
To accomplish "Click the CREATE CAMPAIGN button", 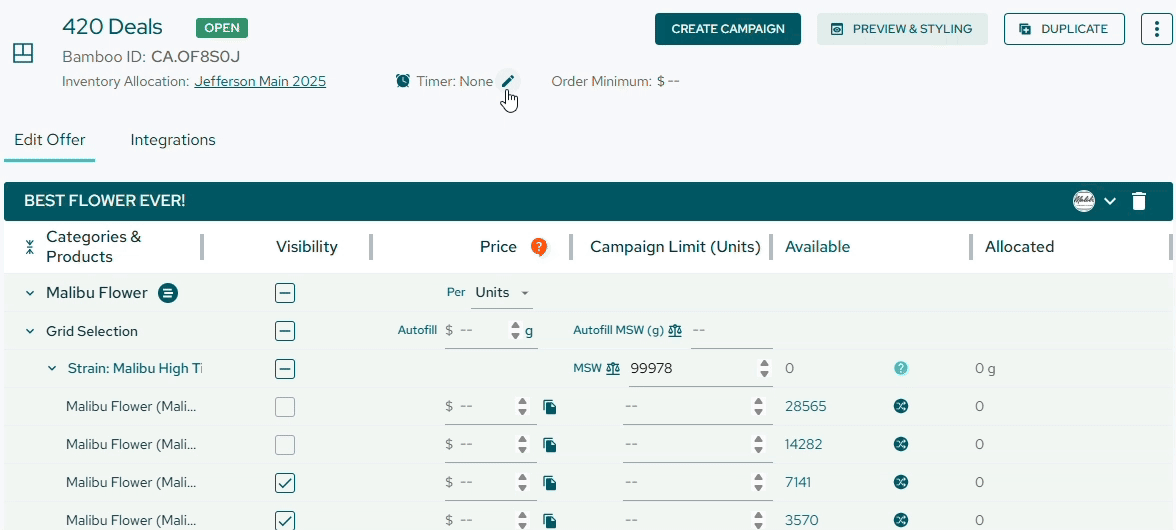I will pyautogui.click(x=728, y=29).
